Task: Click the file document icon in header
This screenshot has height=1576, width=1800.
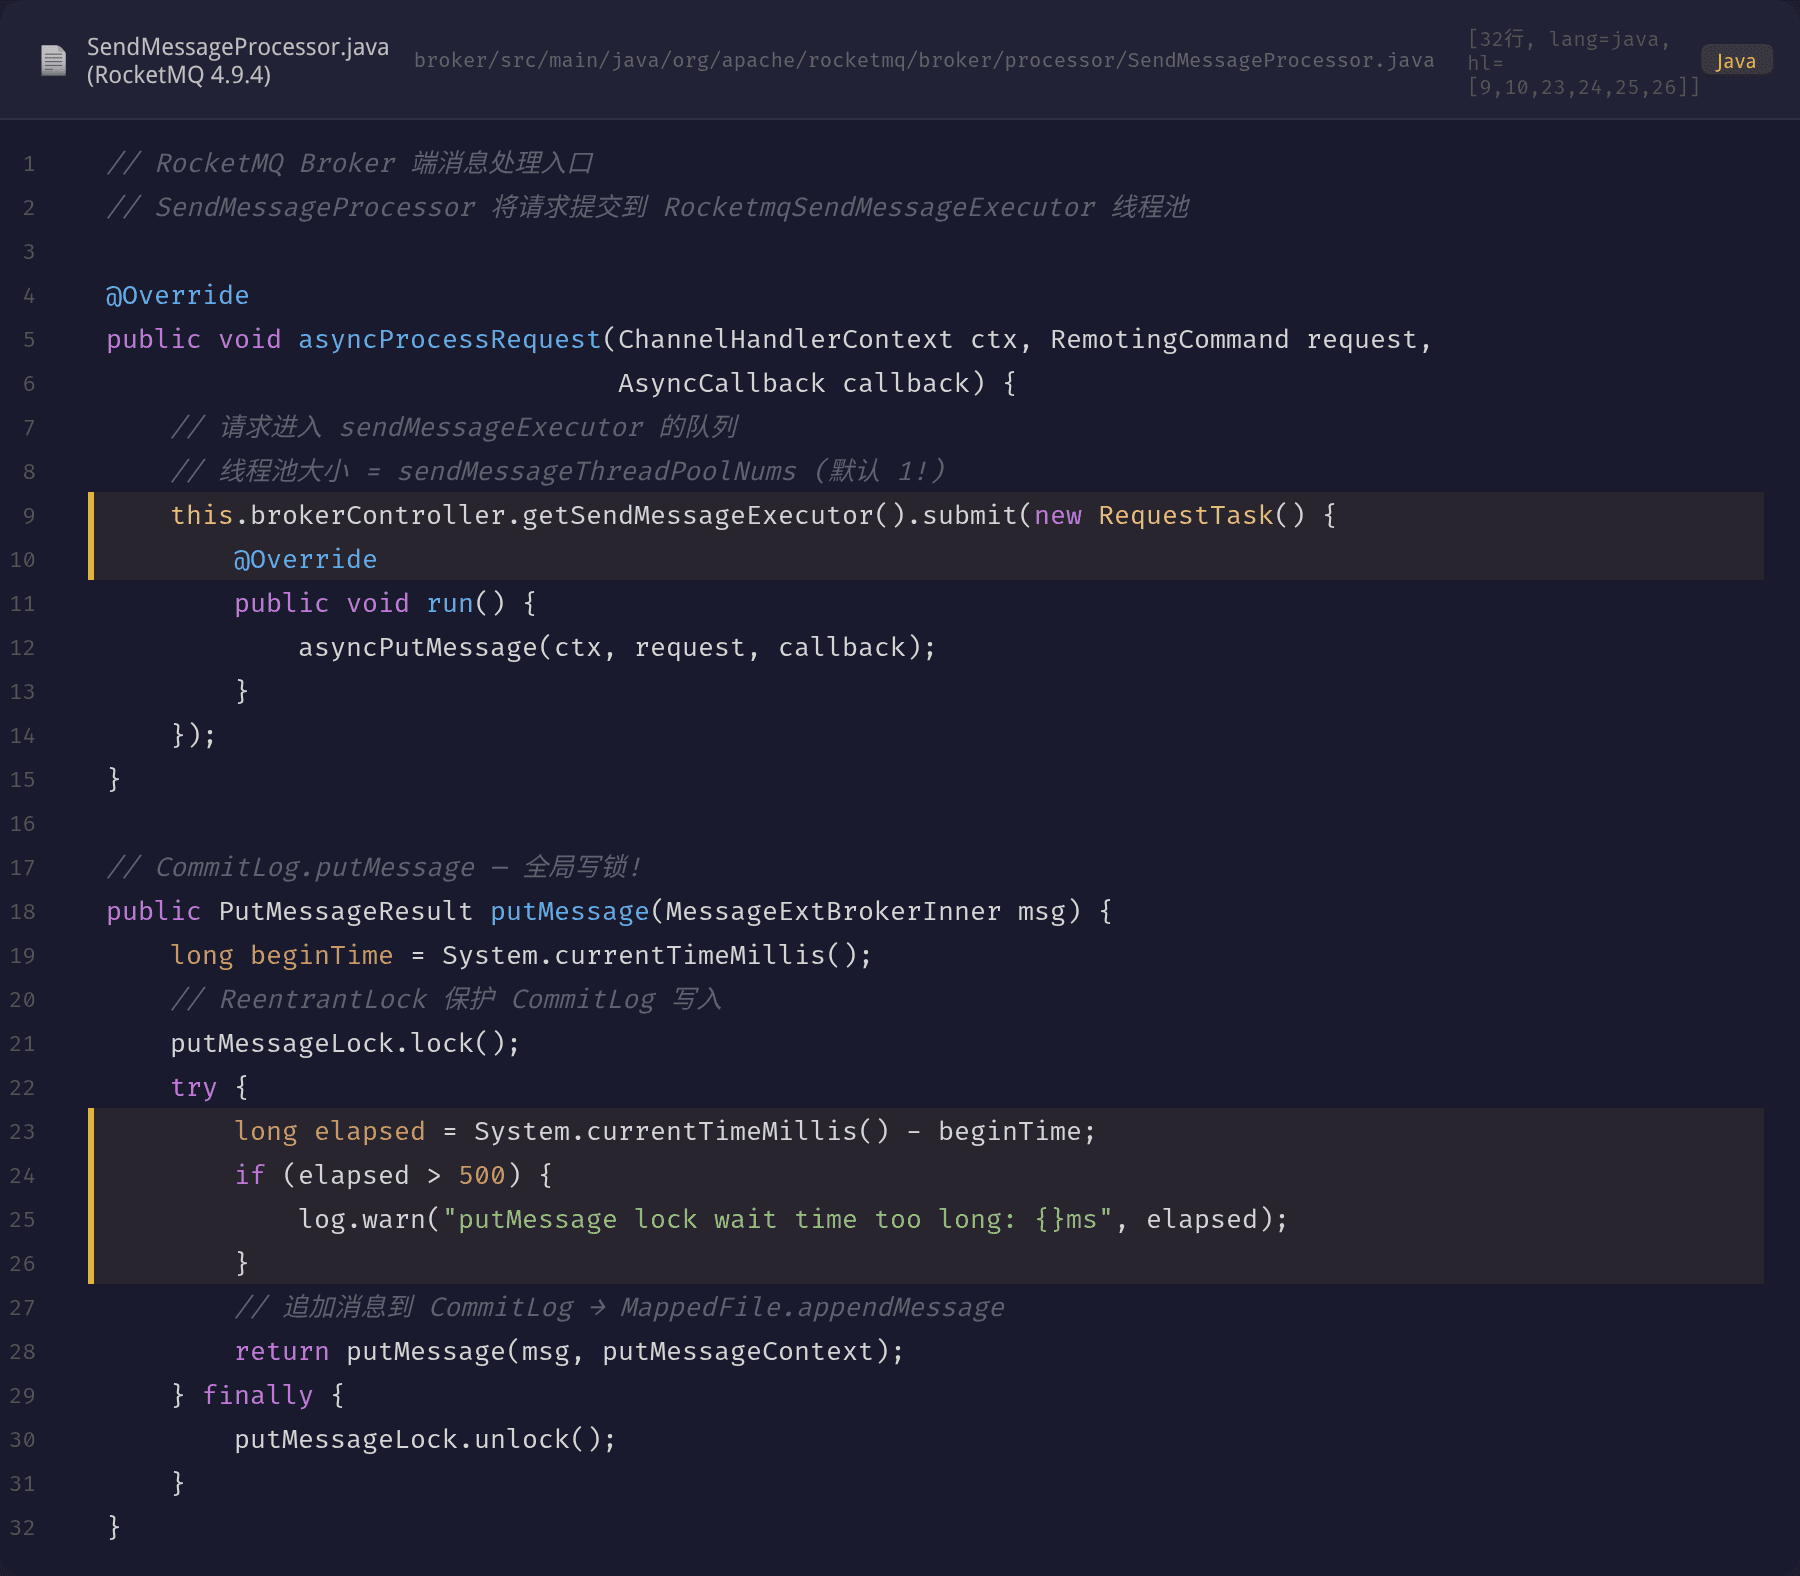Action: [53, 61]
